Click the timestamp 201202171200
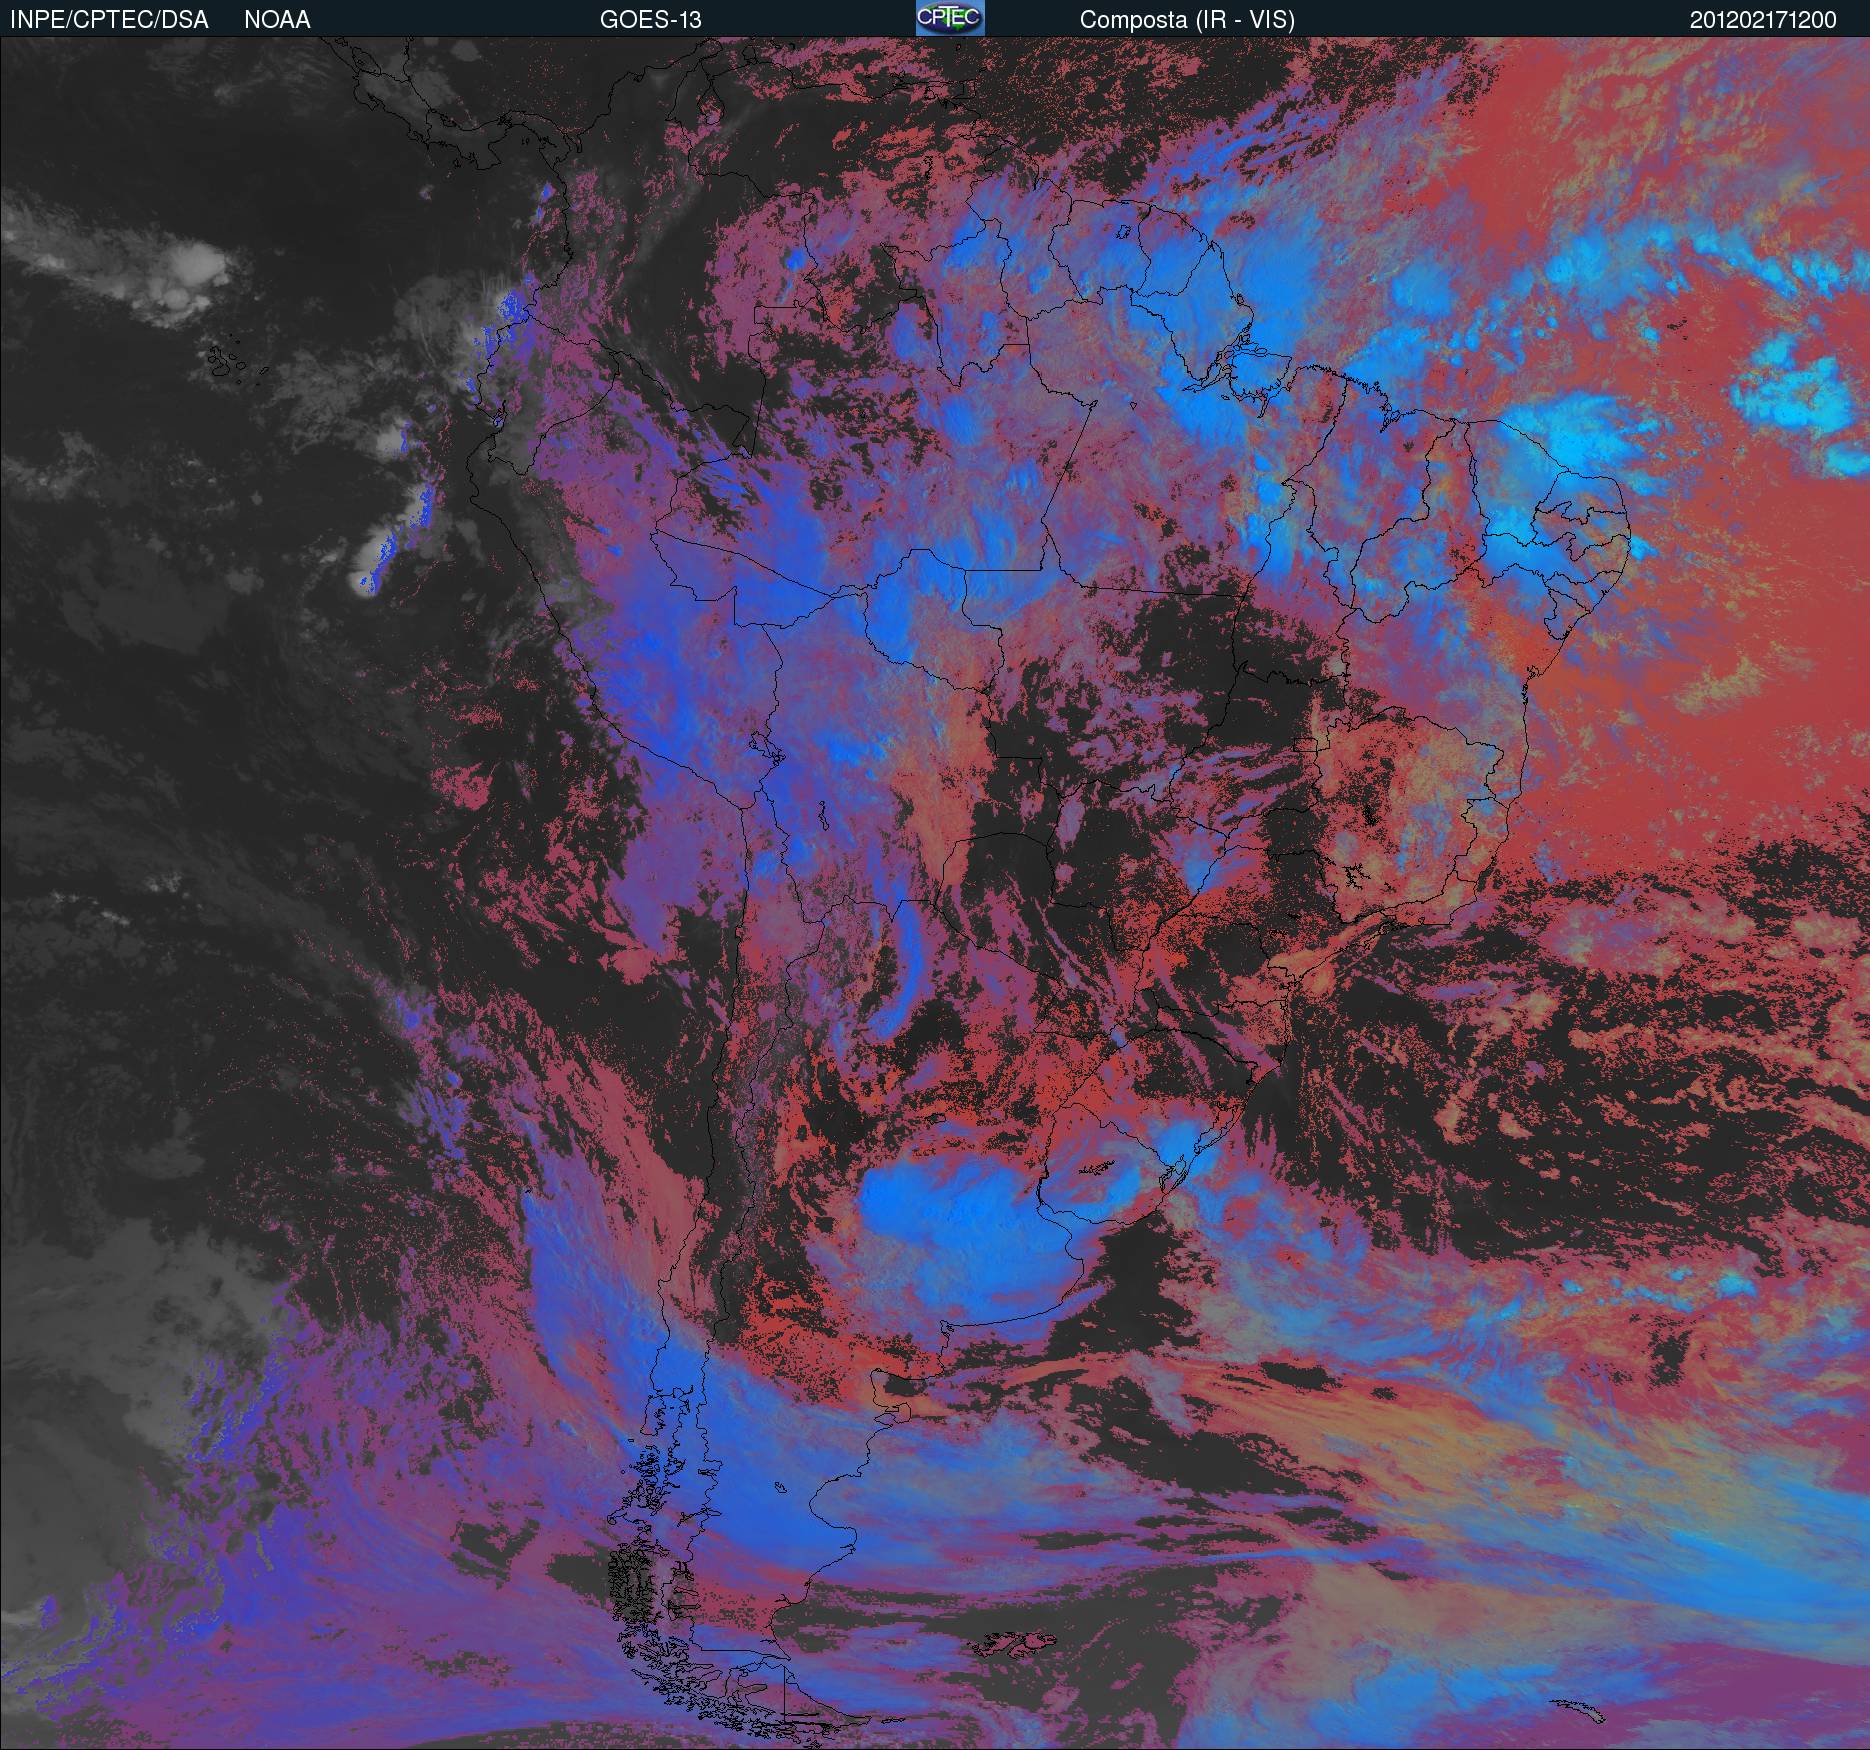This screenshot has height=1750, width=1870. click(1763, 20)
